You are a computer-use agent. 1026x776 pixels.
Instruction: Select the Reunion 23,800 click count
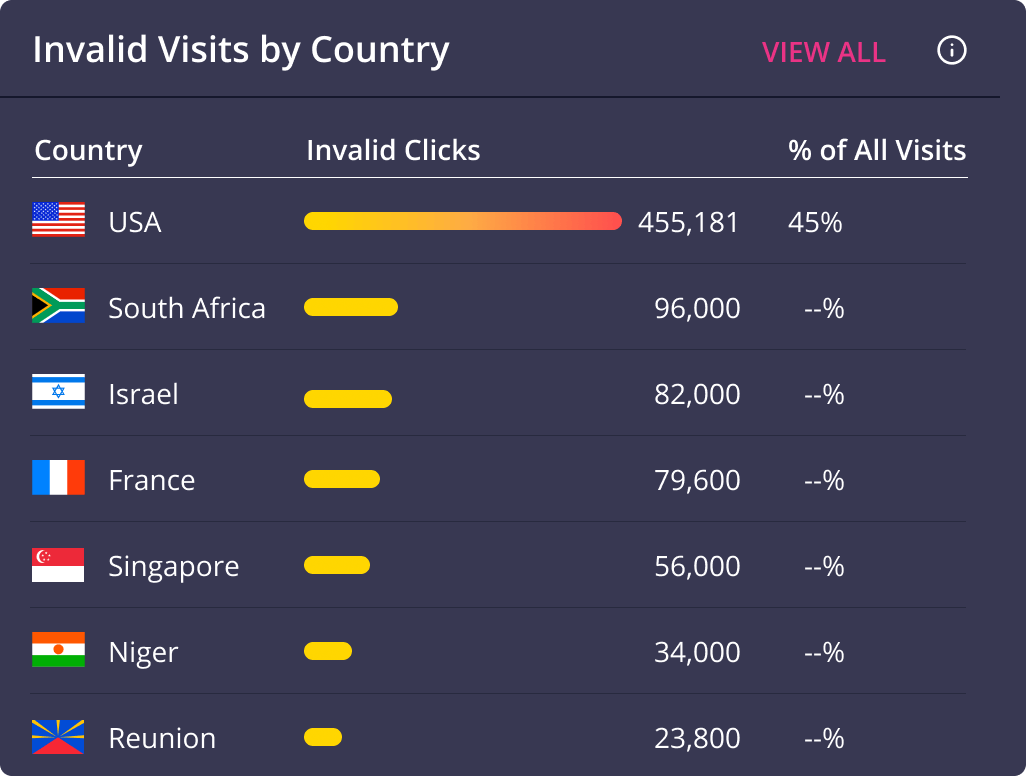coord(698,738)
